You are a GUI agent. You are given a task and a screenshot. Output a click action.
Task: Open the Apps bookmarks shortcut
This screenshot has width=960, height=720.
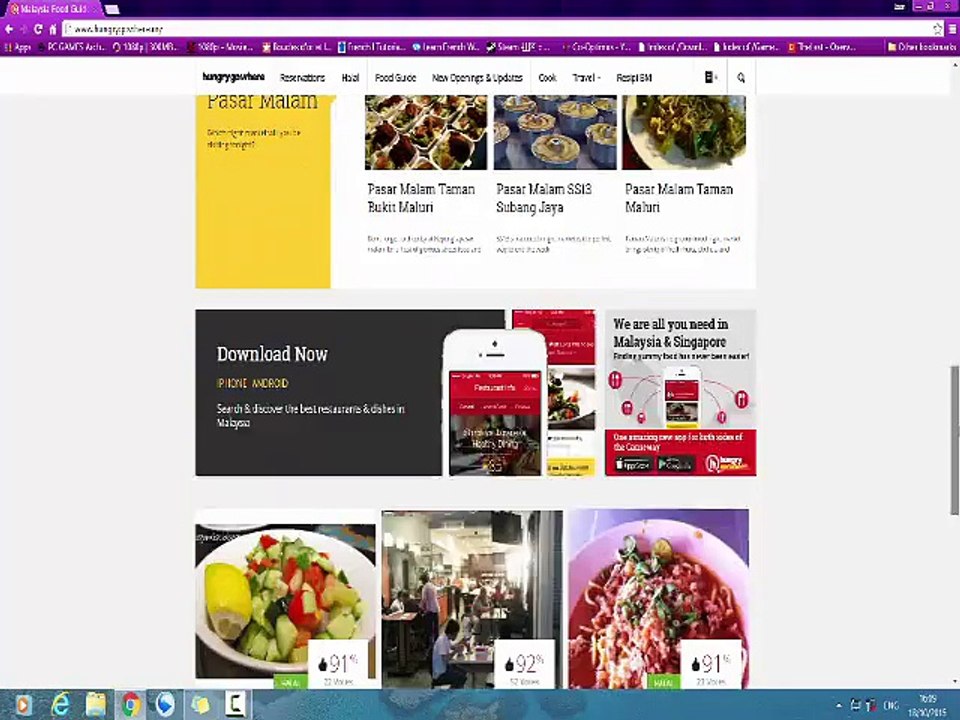pyautogui.click(x=17, y=47)
